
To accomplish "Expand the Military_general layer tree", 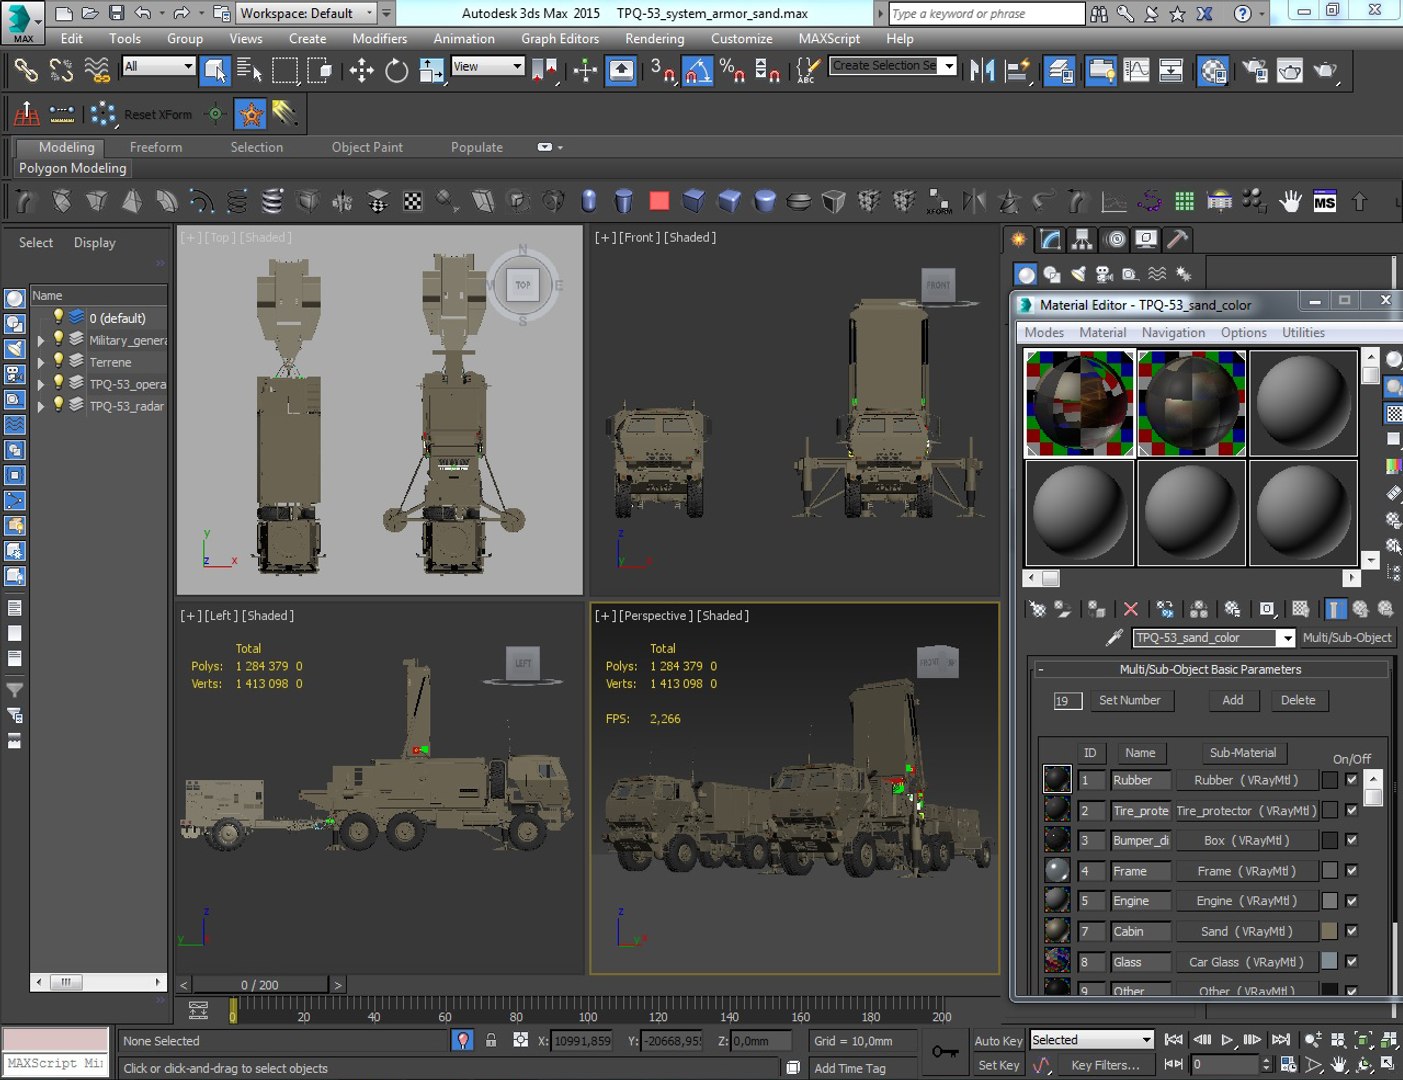I will 41,340.
